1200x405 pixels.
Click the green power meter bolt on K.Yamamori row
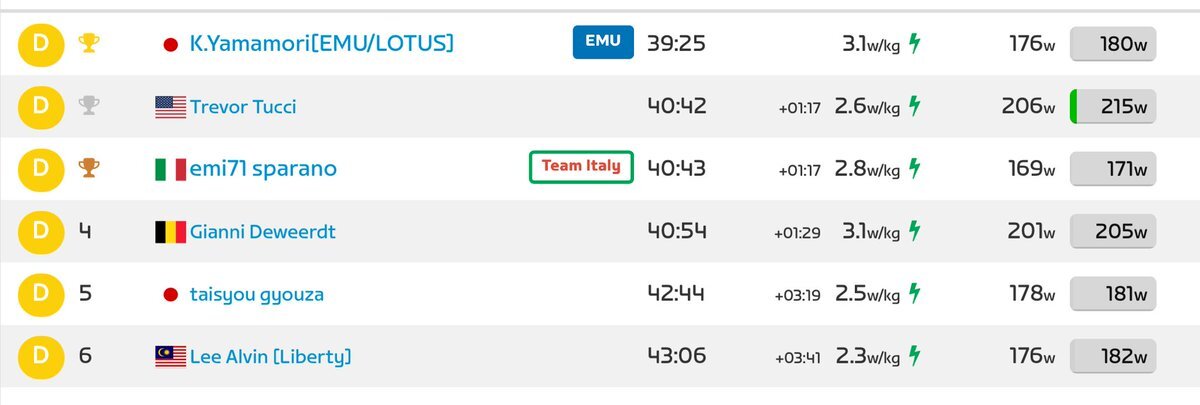coord(914,44)
